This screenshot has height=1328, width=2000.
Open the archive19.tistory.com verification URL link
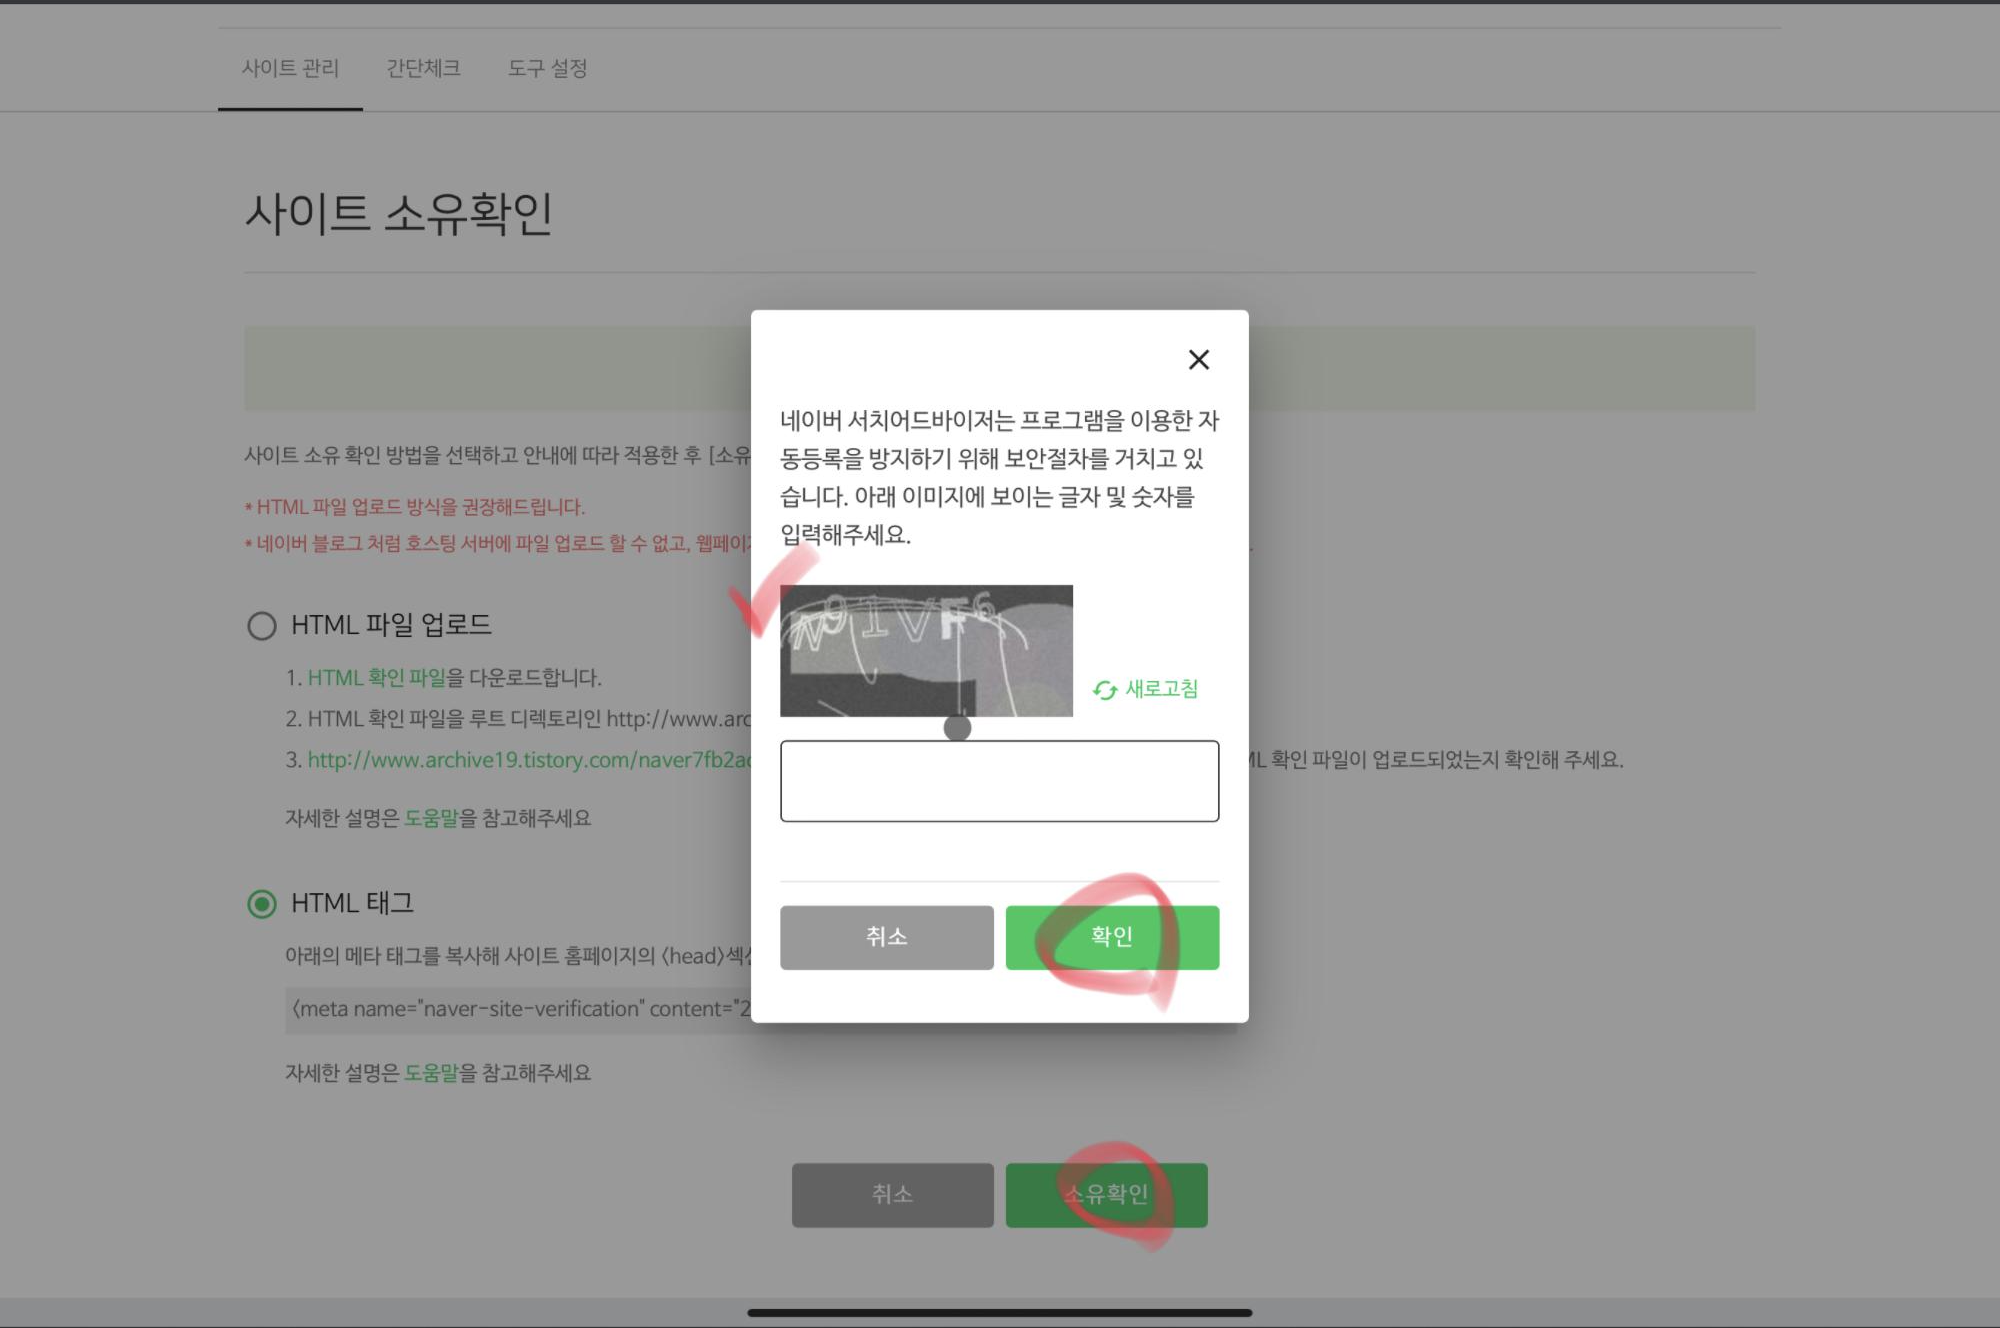click(528, 760)
